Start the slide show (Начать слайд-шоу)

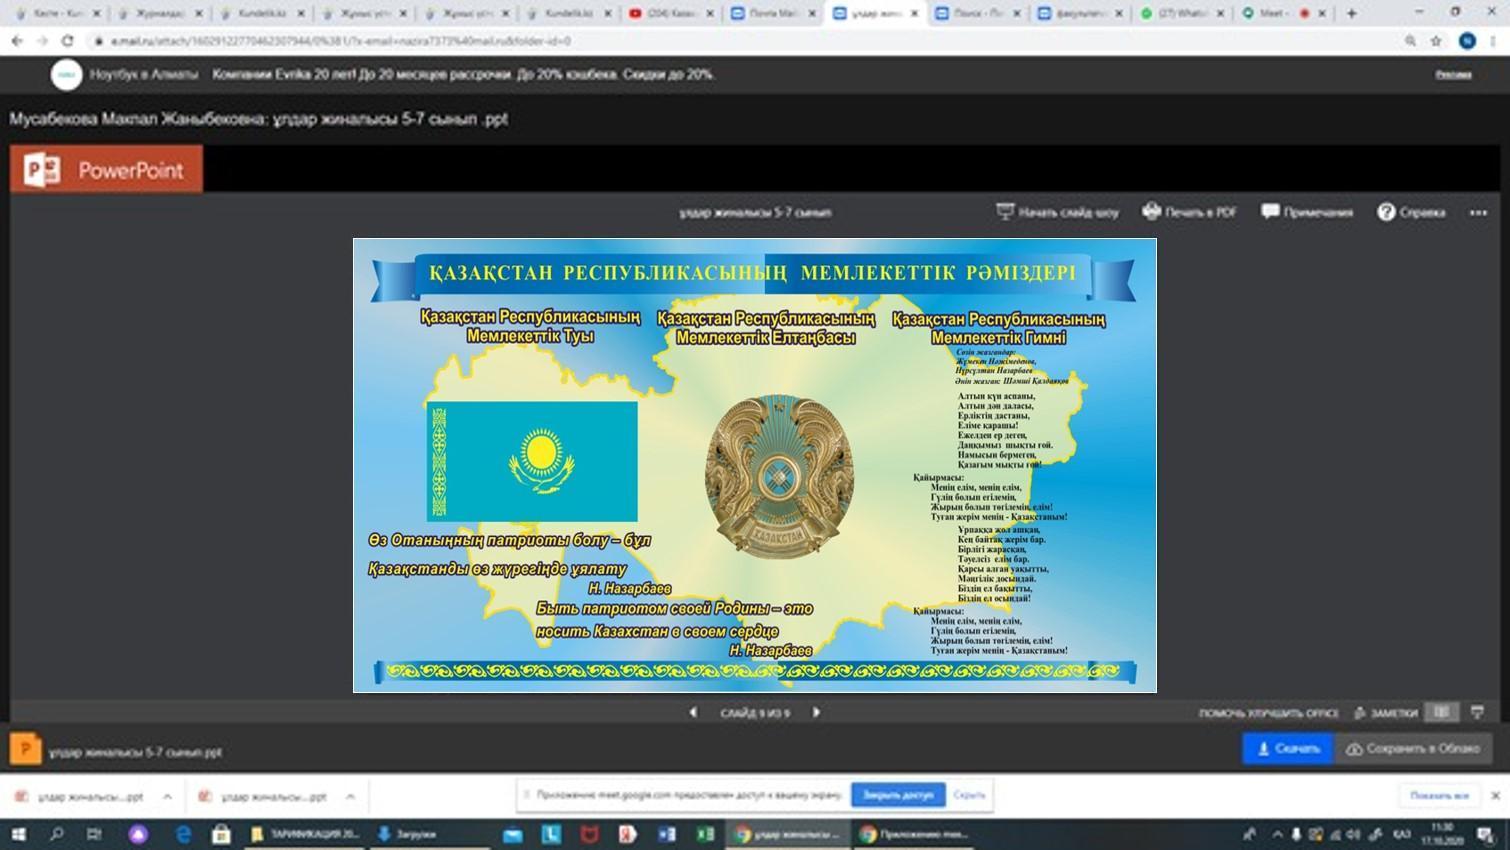tap(1057, 212)
